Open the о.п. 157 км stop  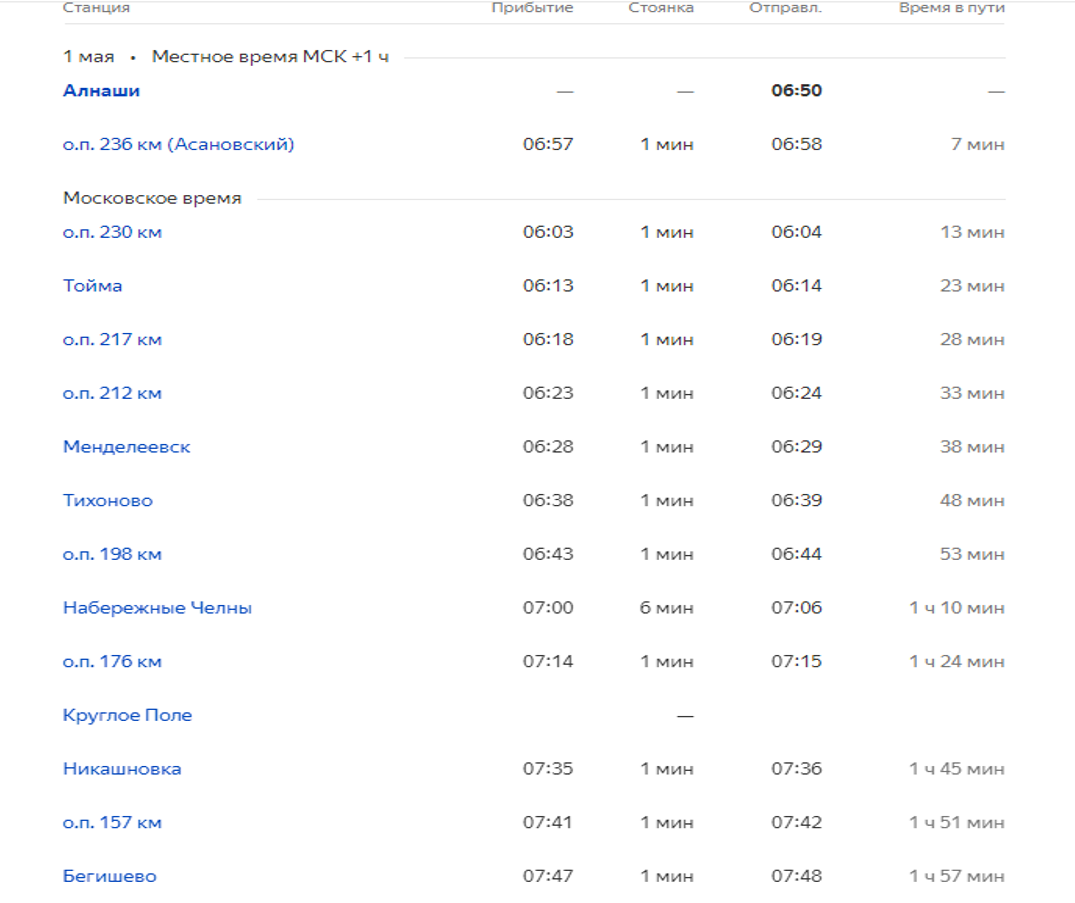[x=112, y=823]
